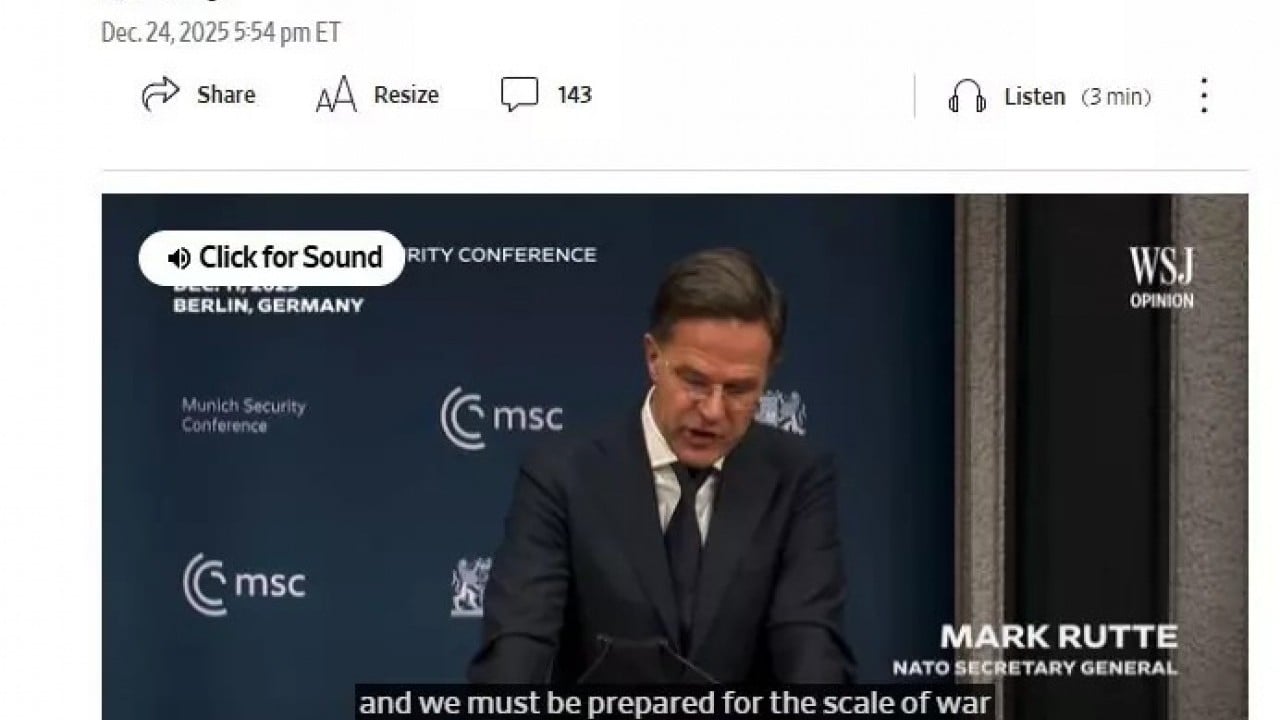Image resolution: width=1280 pixels, height=720 pixels.
Task: Click the Share label
Action: tap(226, 95)
